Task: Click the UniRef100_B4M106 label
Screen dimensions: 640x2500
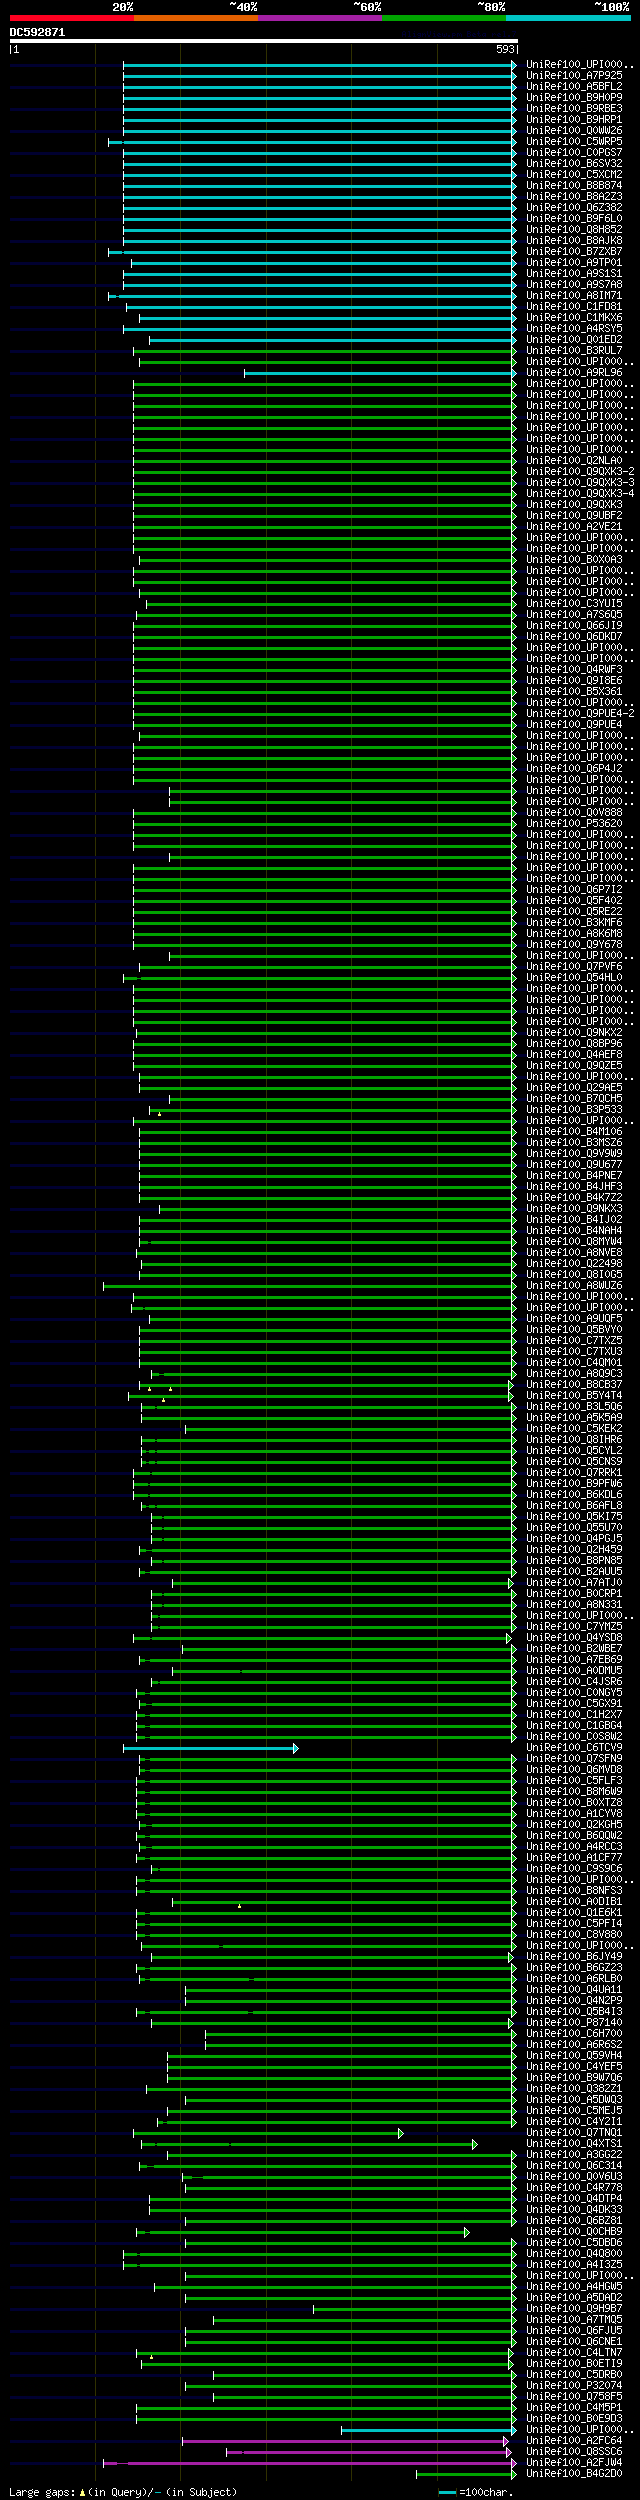Action: click(x=574, y=1131)
